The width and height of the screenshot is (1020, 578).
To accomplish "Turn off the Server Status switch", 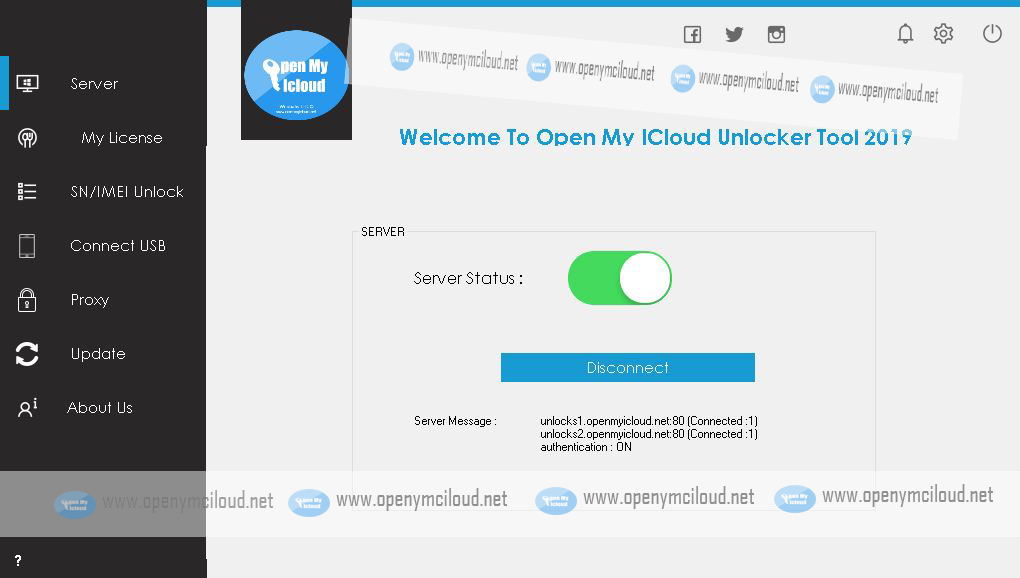I will [x=619, y=278].
